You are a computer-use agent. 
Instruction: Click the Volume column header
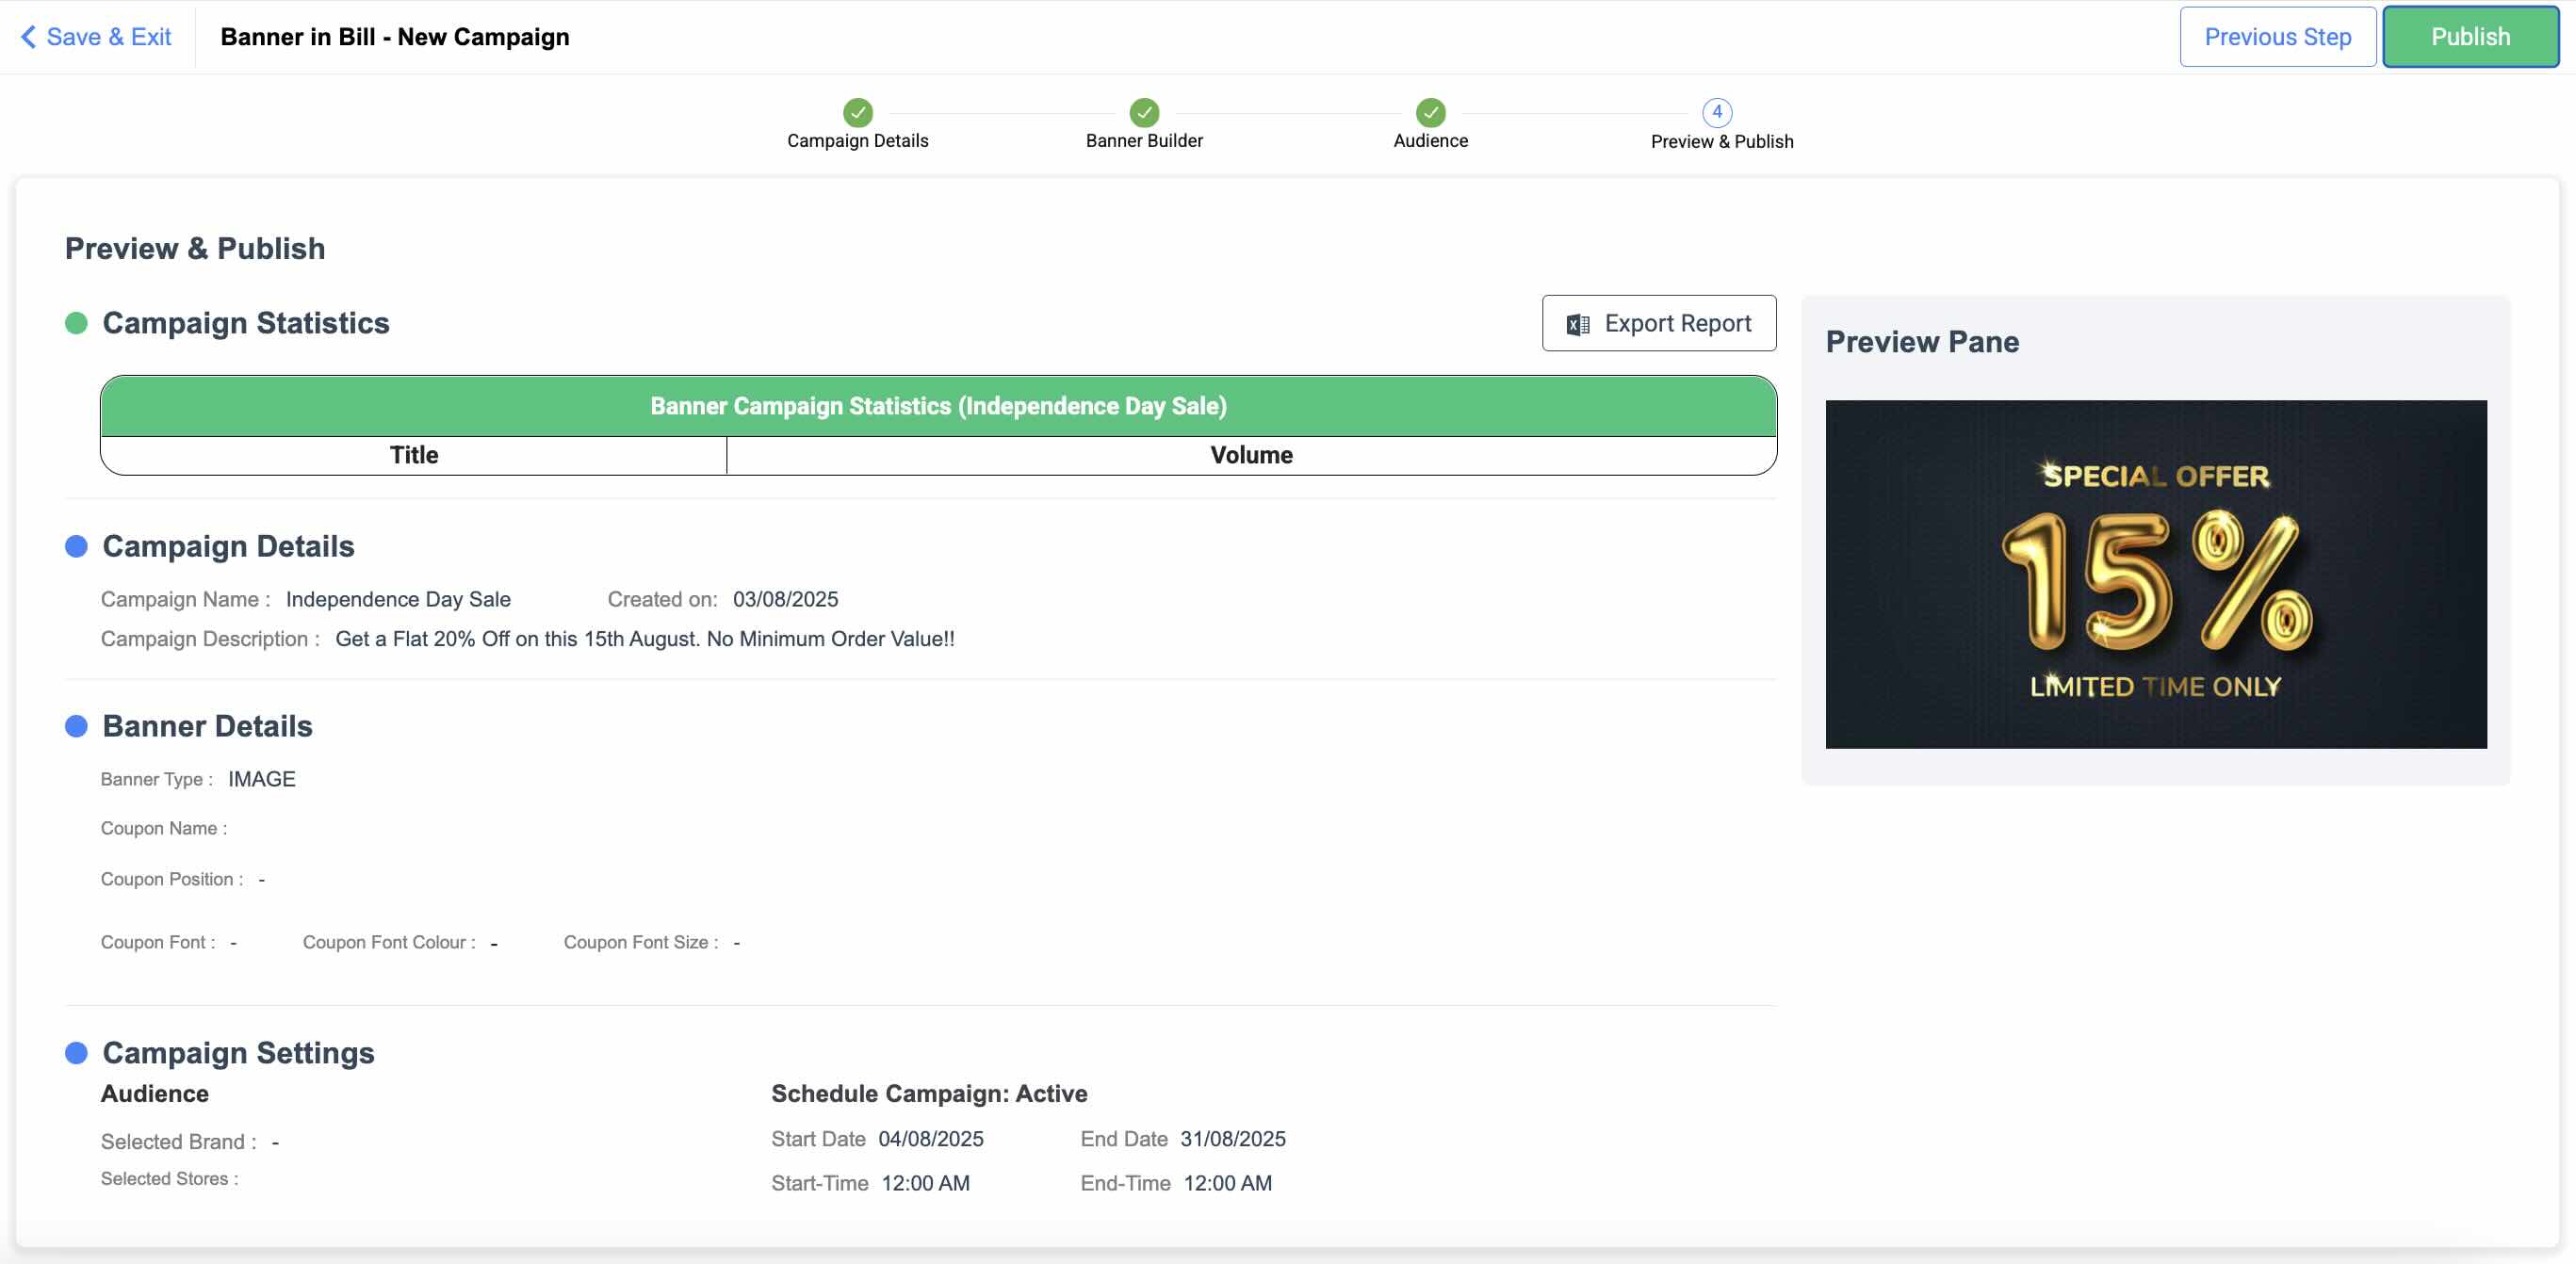pyautogui.click(x=1251, y=455)
